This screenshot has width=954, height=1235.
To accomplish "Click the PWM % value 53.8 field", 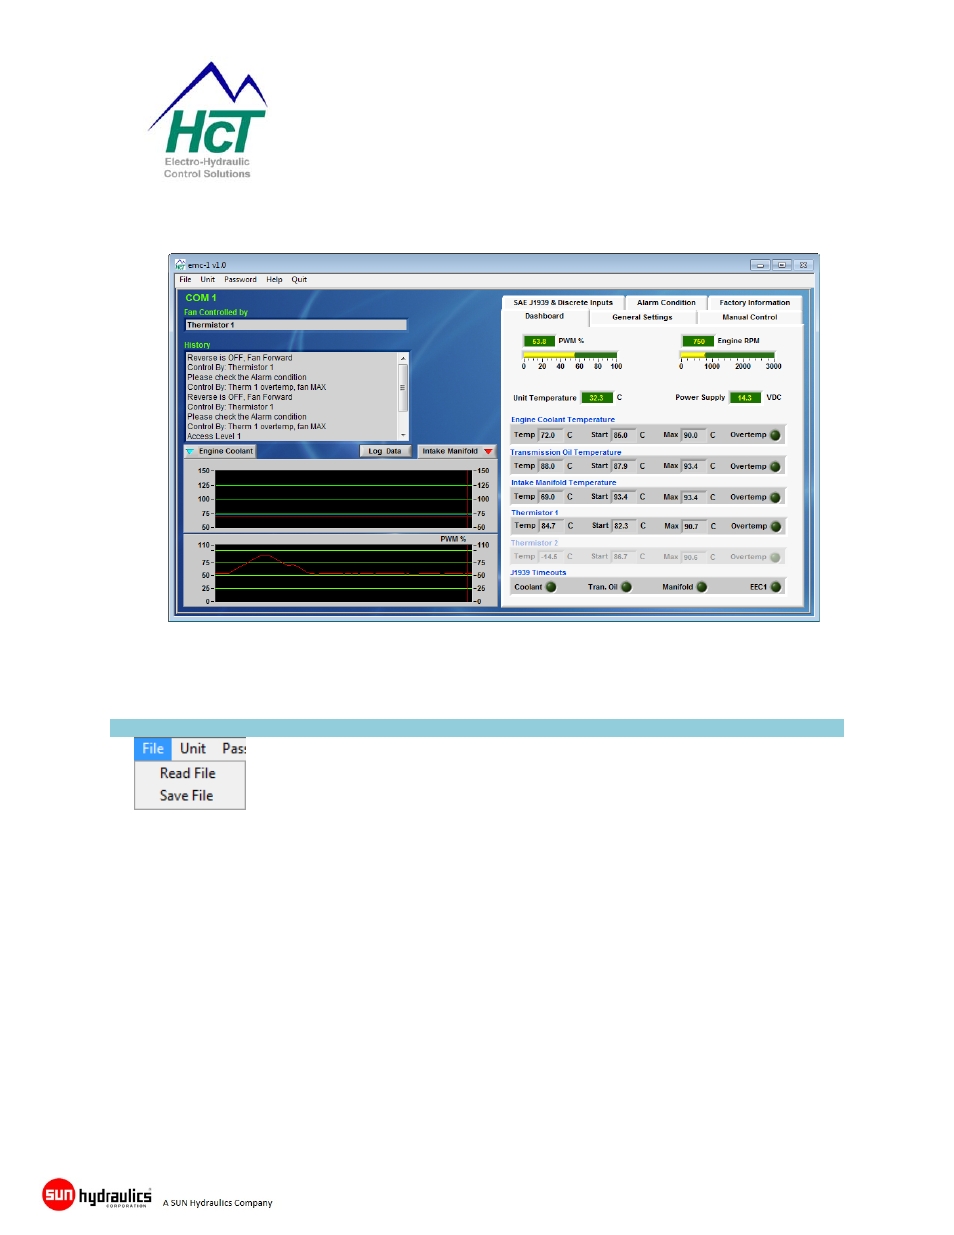I will (x=539, y=341).
